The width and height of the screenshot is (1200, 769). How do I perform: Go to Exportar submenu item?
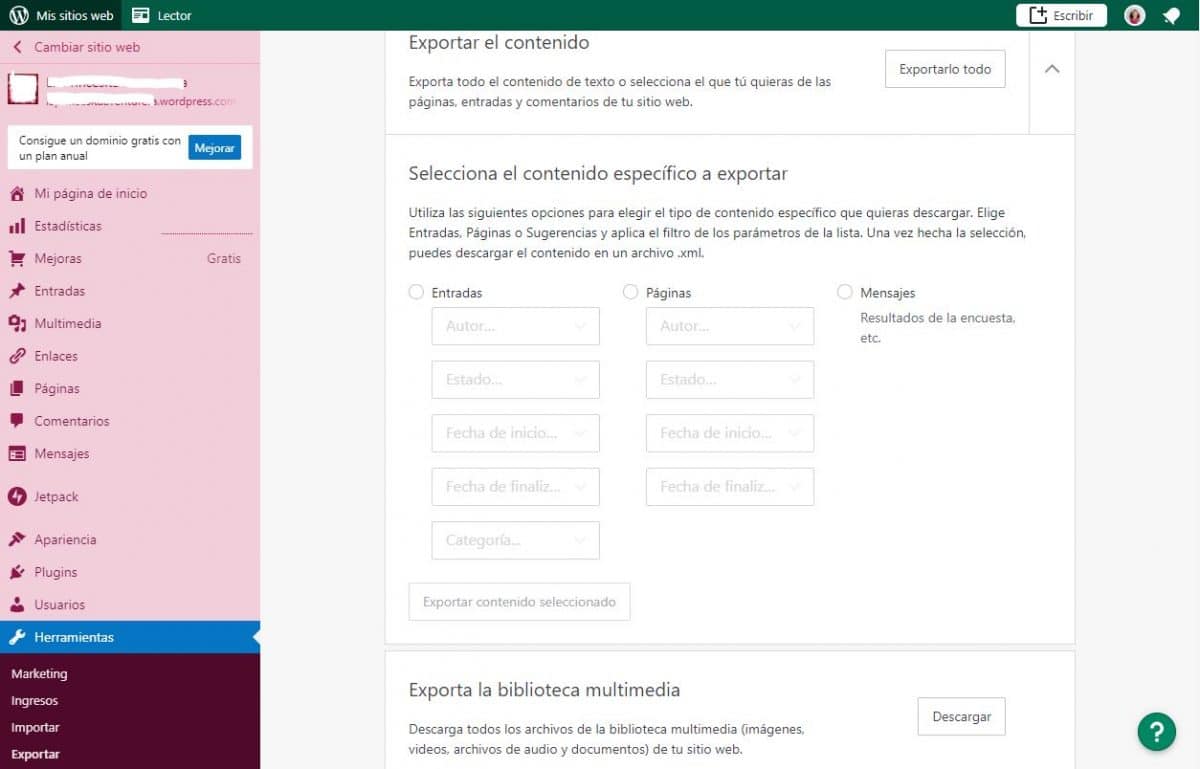coord(35,755)
